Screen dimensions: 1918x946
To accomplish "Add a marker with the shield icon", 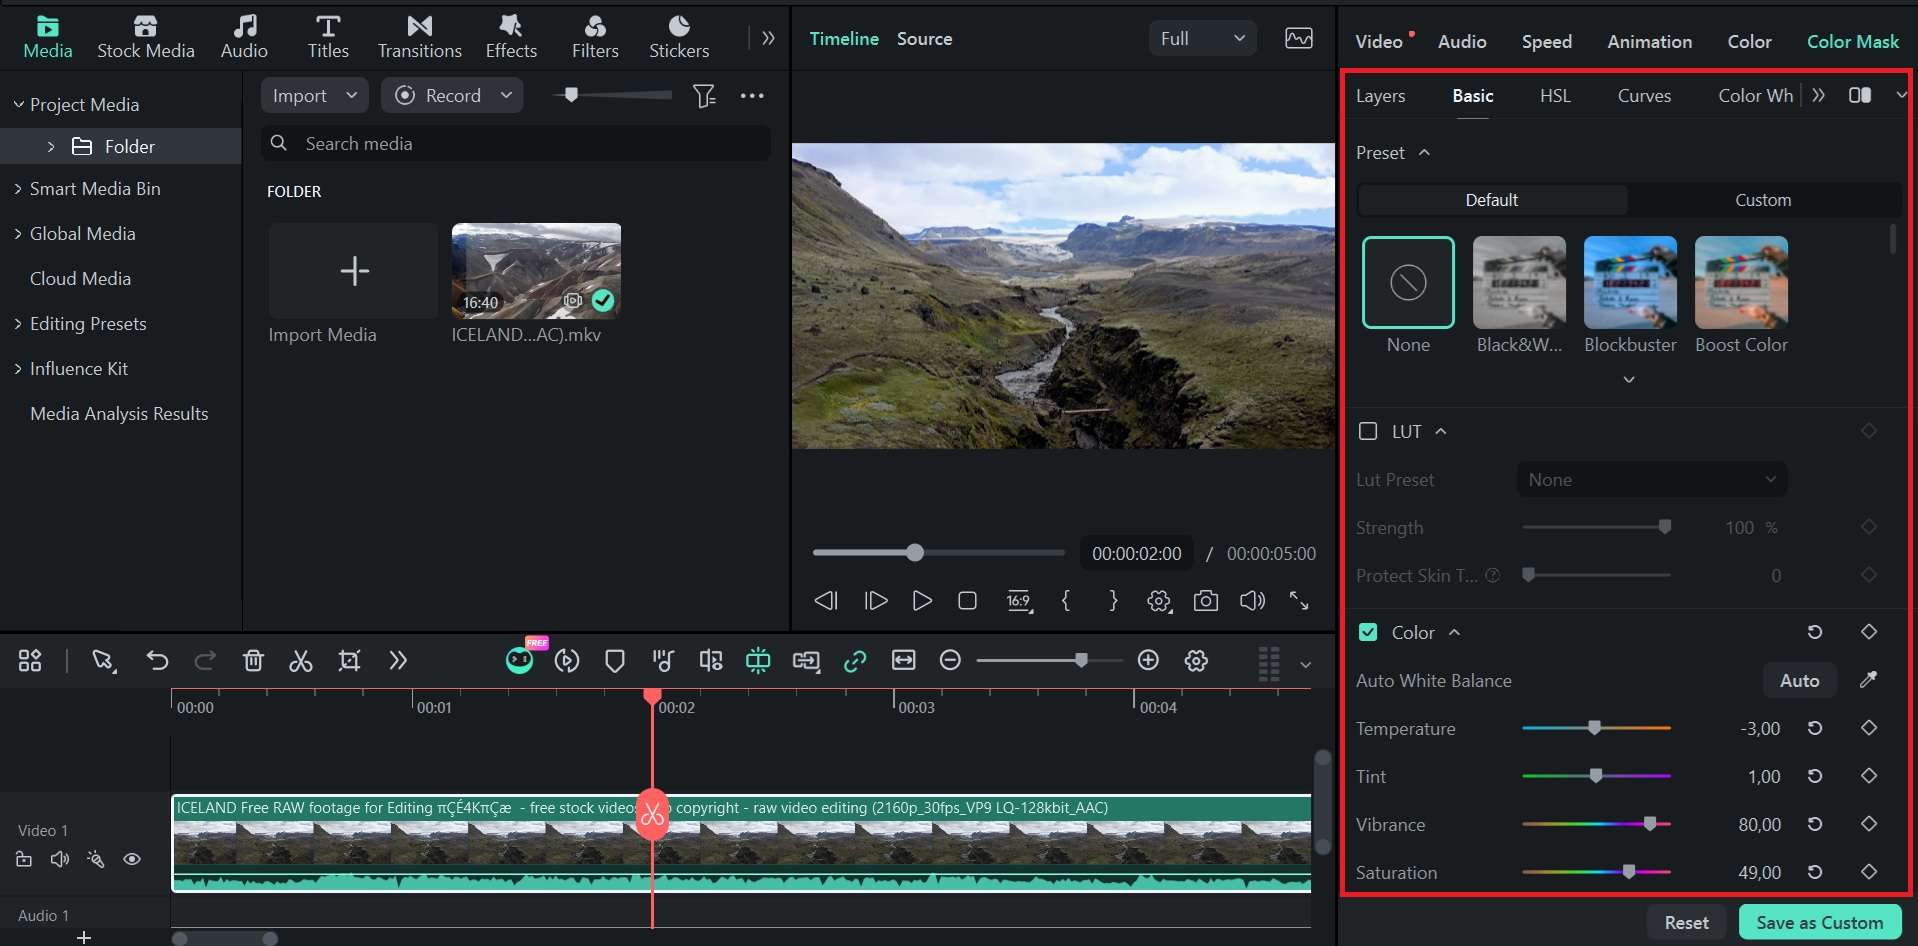I will tap(615, 660).
